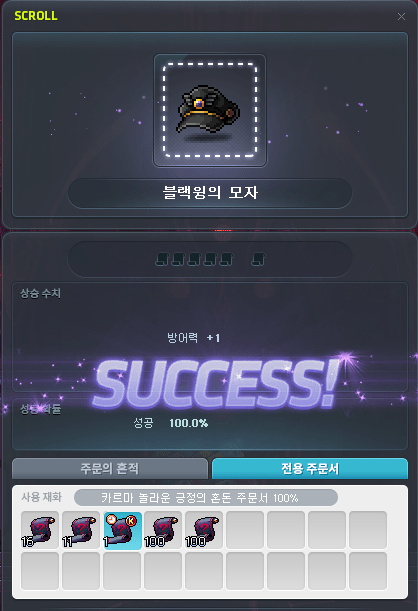The image size is (418, 611).
Task: Click the 블랙윙의 모자 item name bar
Action: (210, 193)
